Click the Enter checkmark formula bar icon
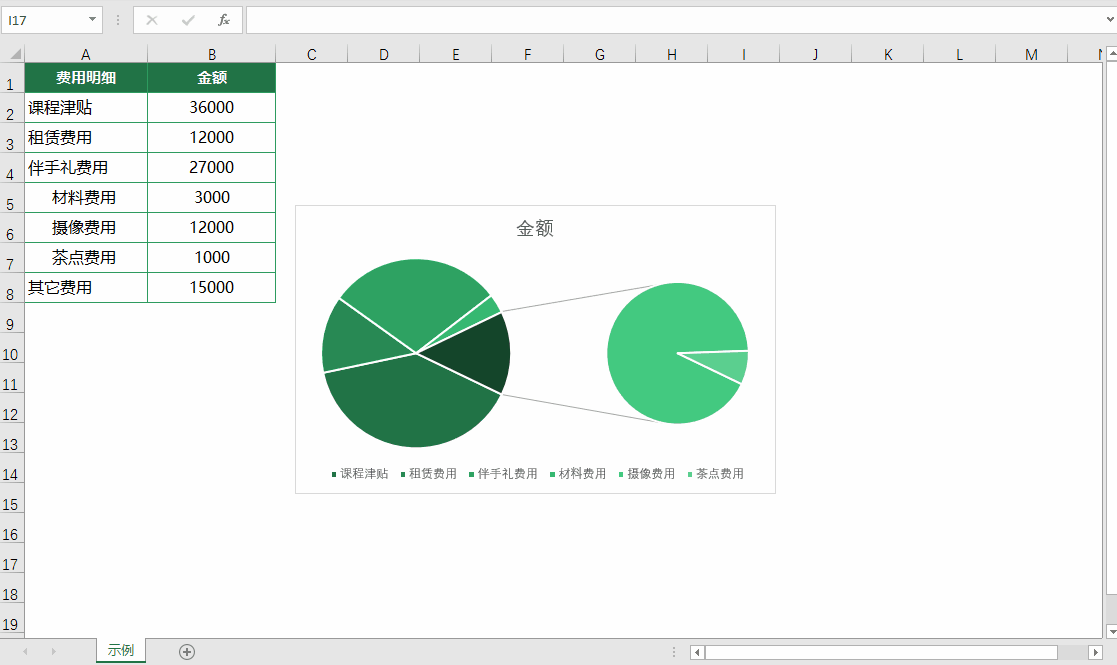1117x665 pixels. point(188,20)
